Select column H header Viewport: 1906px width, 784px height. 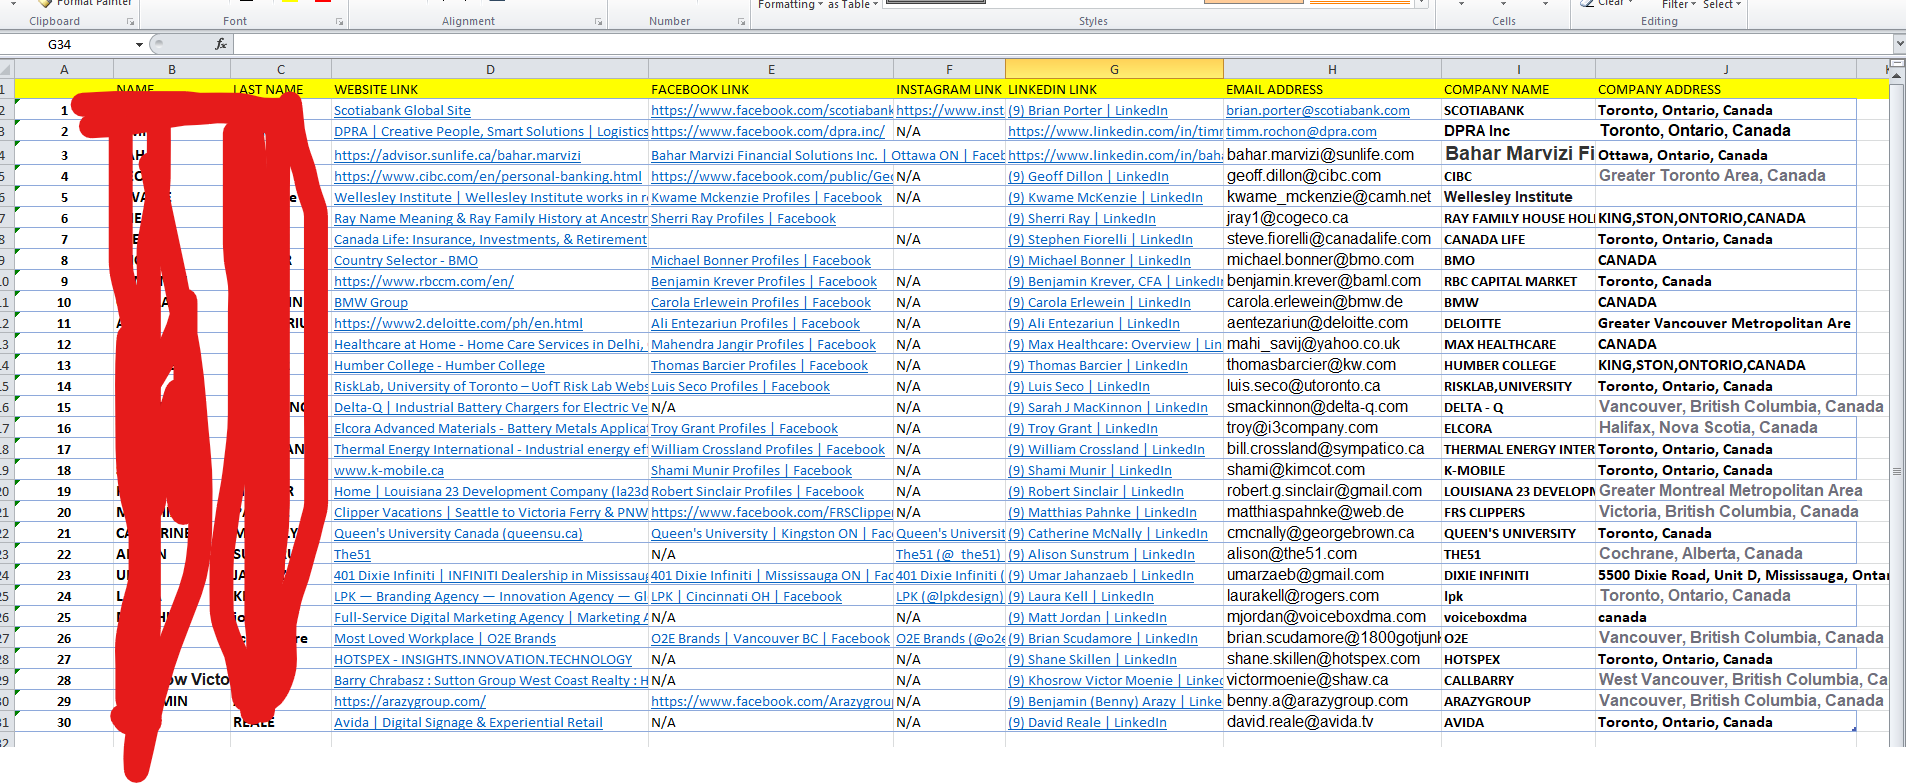click(1332, 69)
